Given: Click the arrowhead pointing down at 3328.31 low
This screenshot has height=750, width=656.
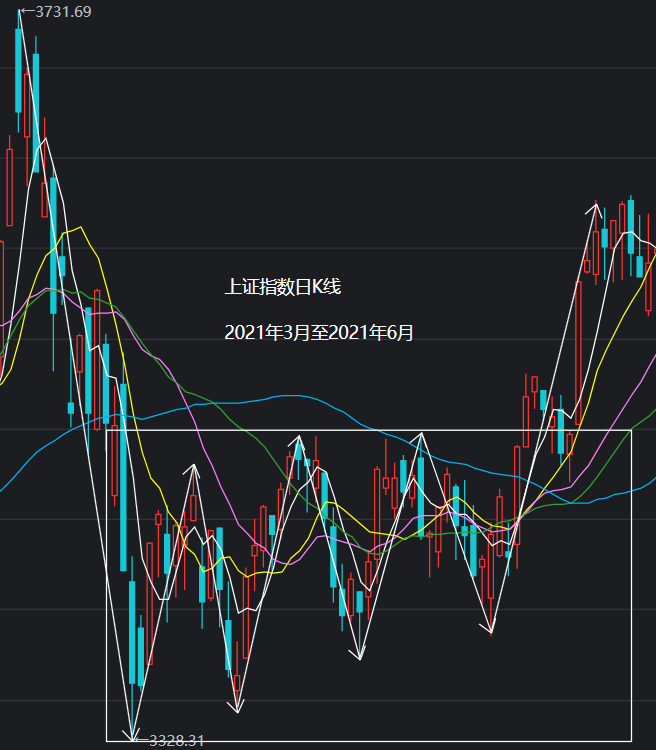Looking at the screenshot, I should [x=131, y=736].
